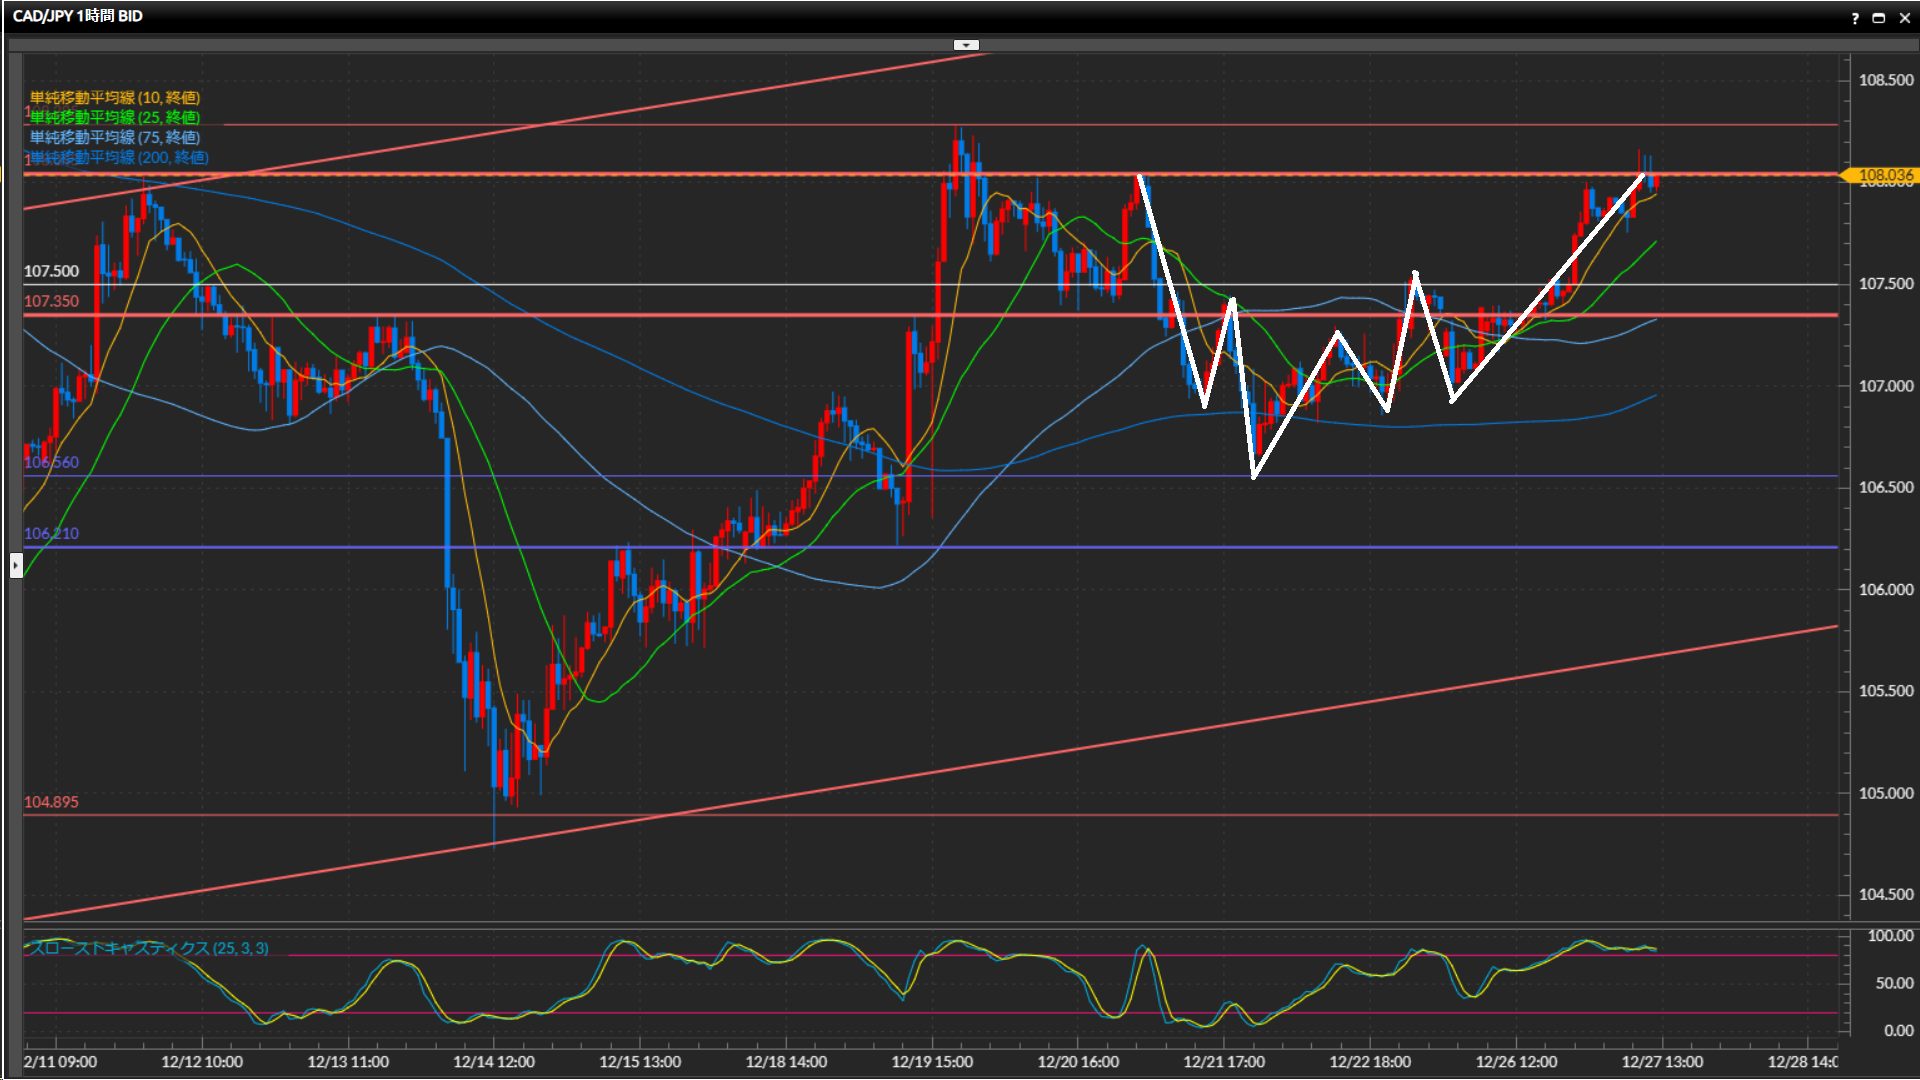This screenshot has height=1080, width=1920.
Task: Select the 107.500 white horizontal line label
Action: (51, 271)
